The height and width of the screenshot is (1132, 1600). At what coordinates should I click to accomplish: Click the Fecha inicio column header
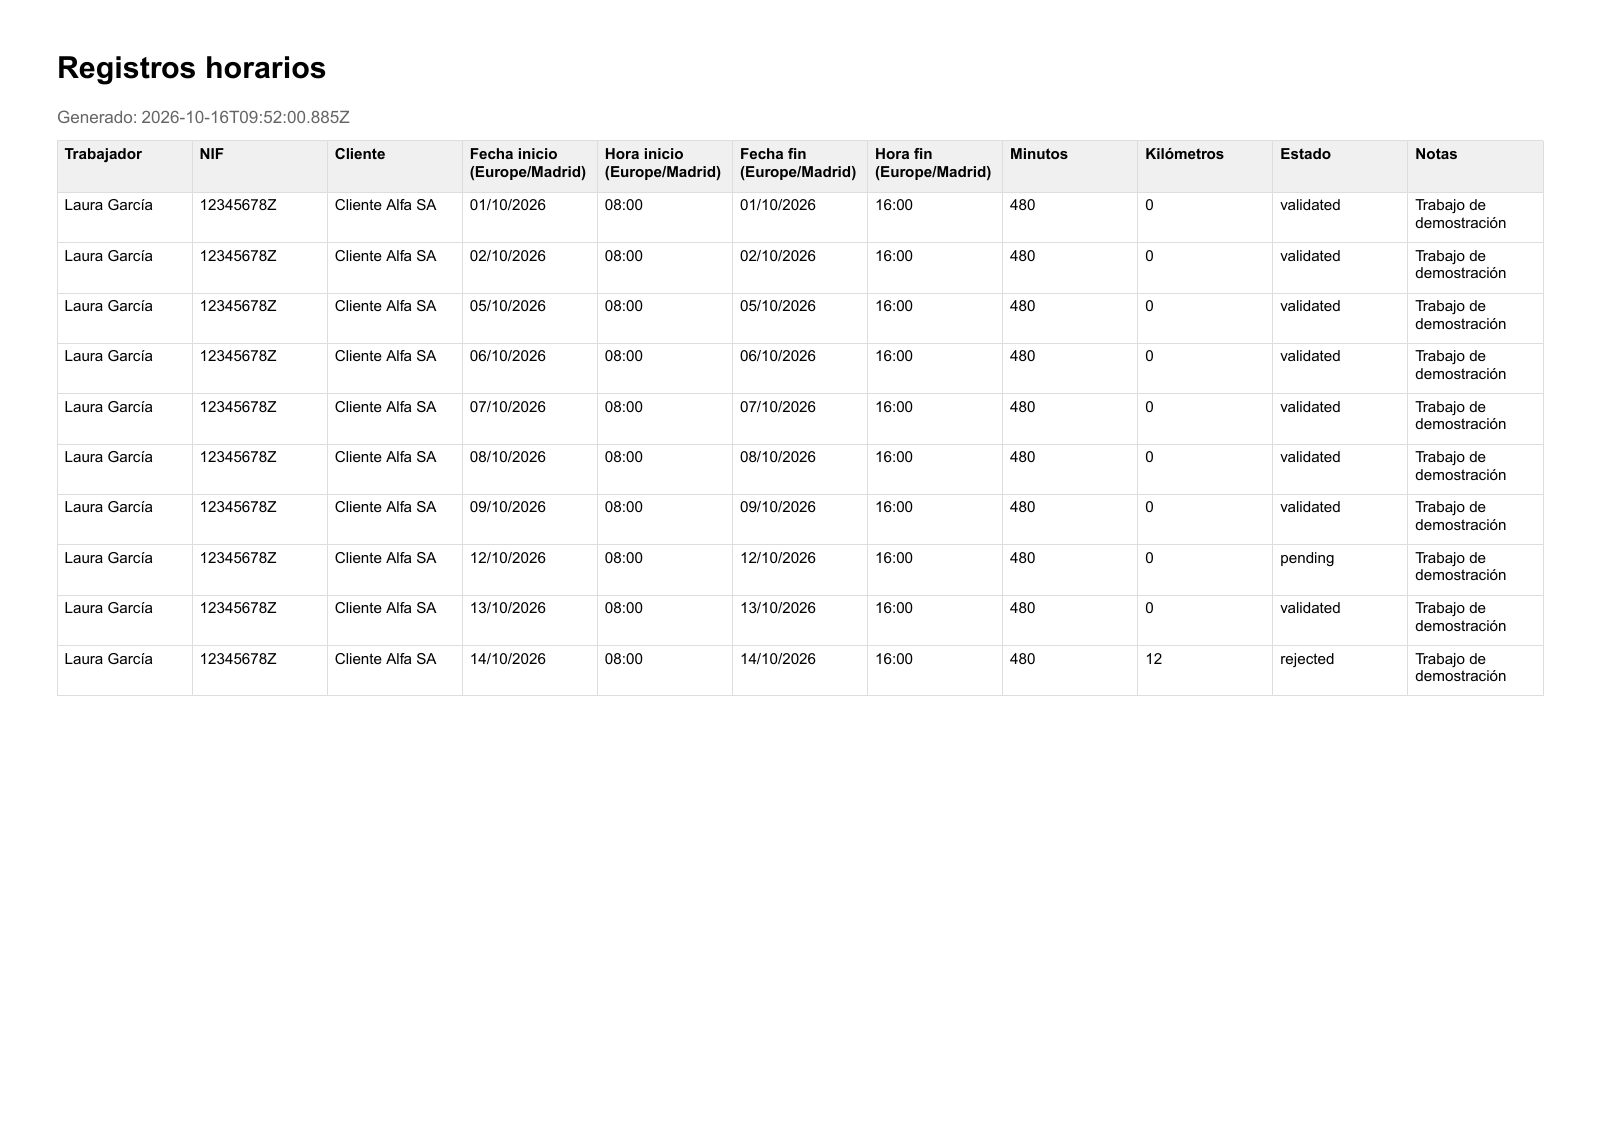[x=530, y=166]
